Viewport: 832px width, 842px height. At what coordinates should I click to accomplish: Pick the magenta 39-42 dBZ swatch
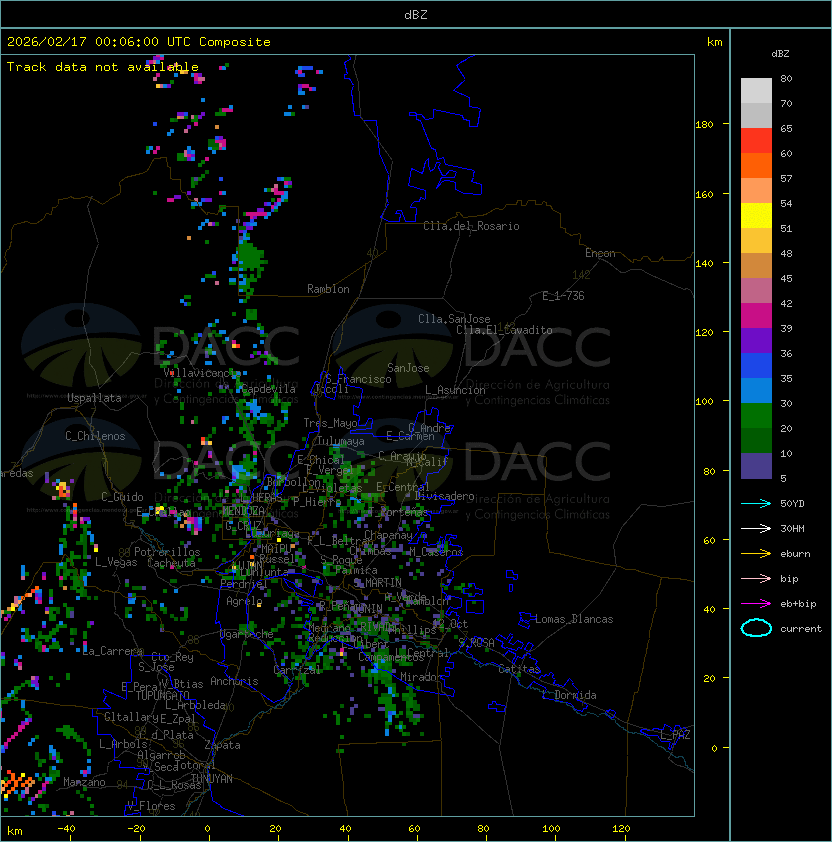pos(756,316)
